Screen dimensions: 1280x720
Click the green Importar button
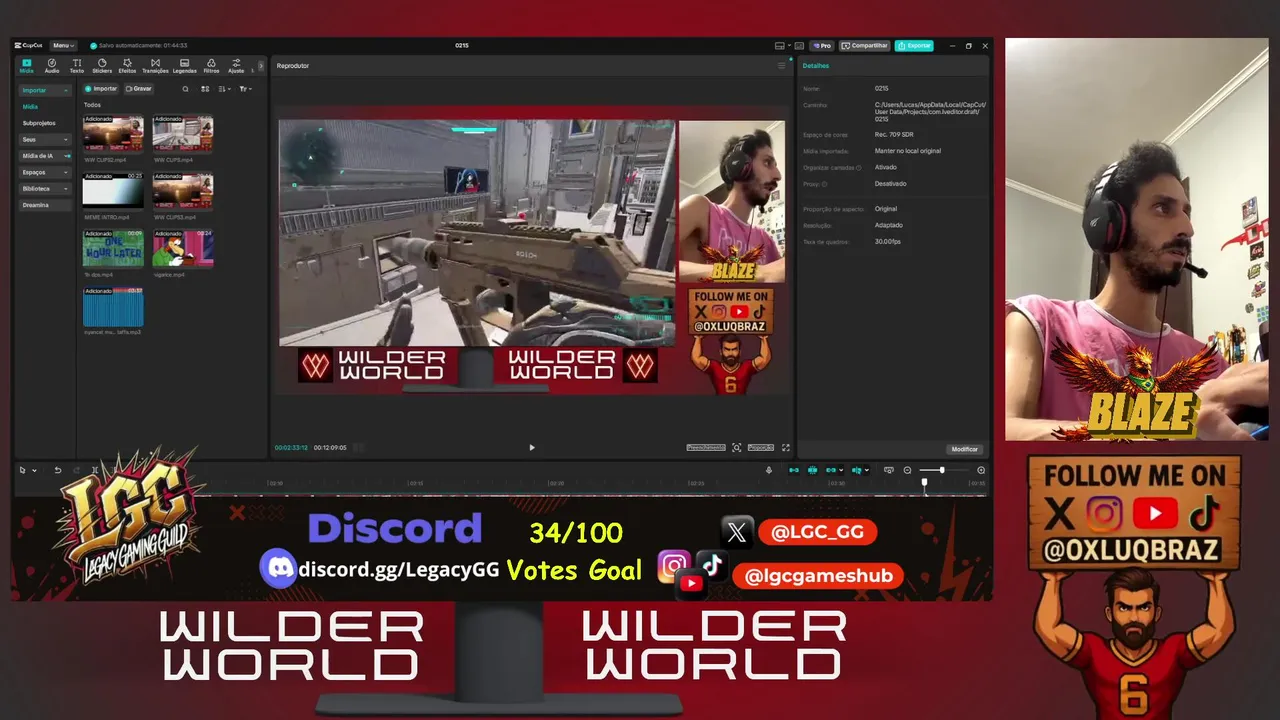coord(101,89)
